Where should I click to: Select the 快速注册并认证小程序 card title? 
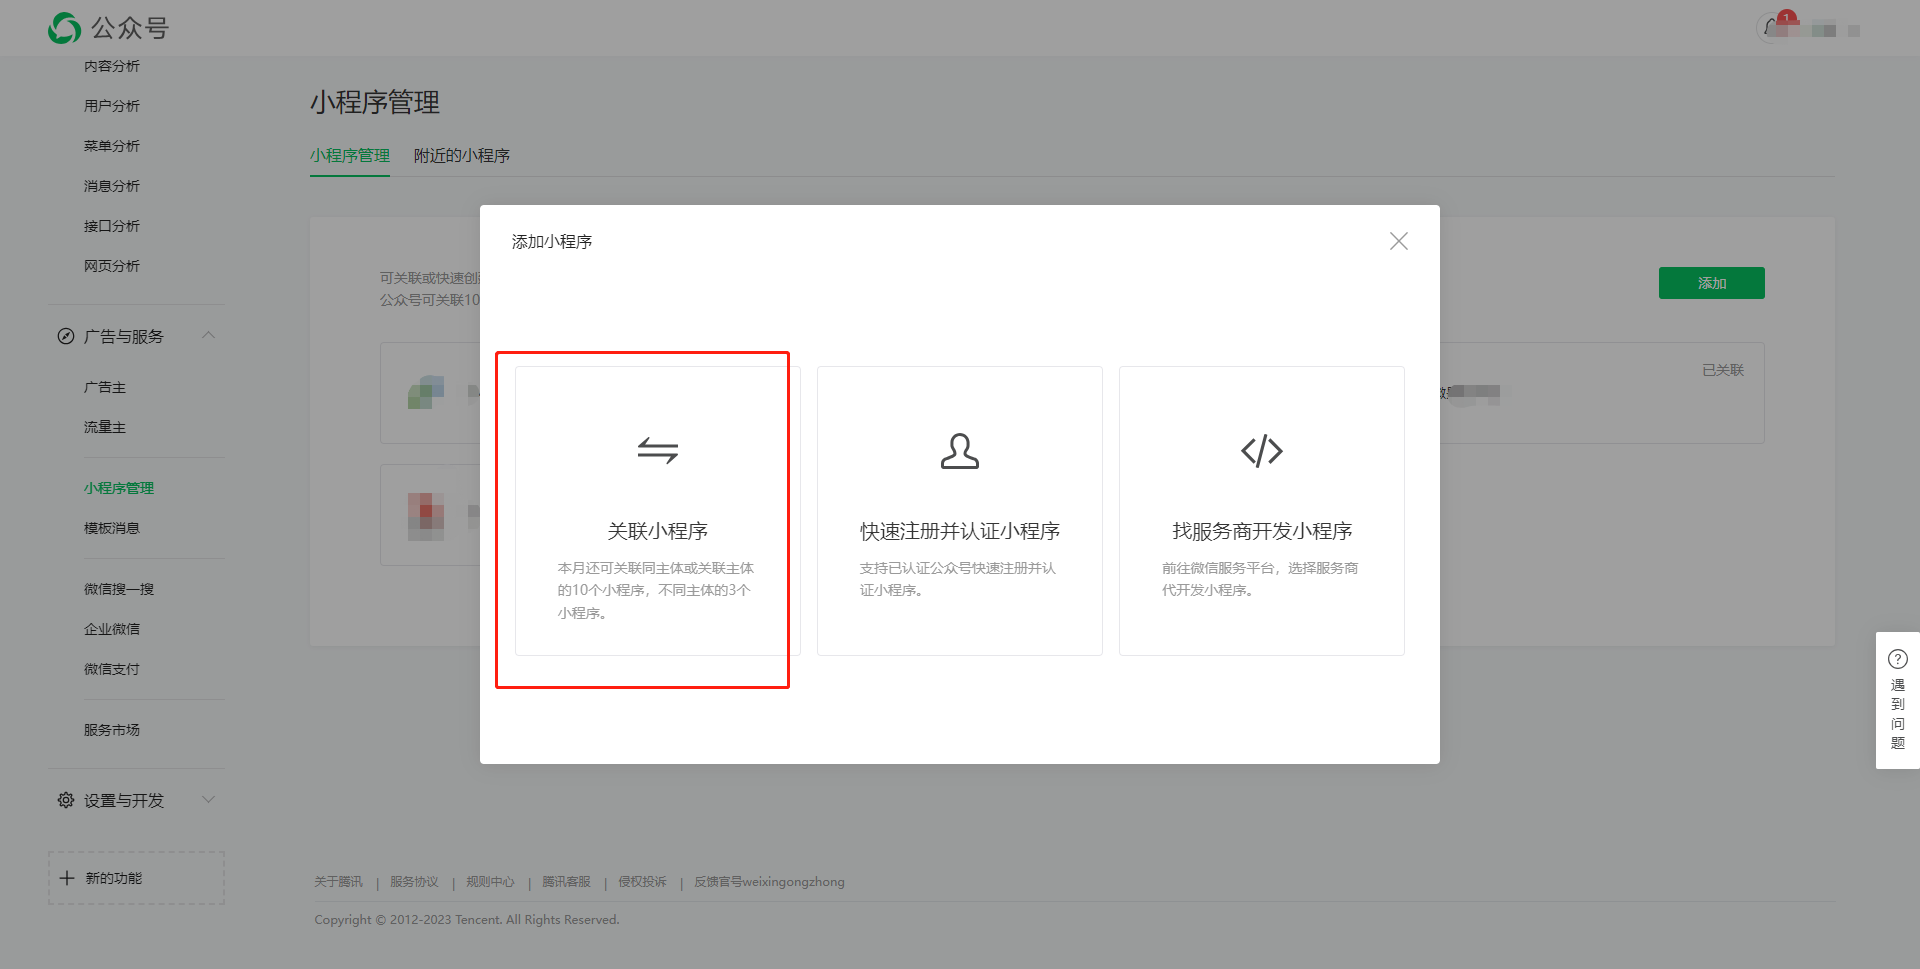(959, 531)
